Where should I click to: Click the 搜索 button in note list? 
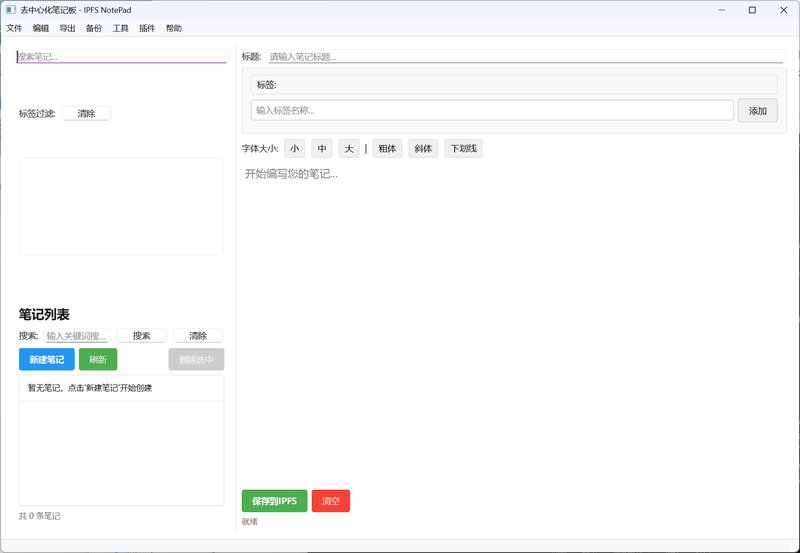click(x=141, y=336)
